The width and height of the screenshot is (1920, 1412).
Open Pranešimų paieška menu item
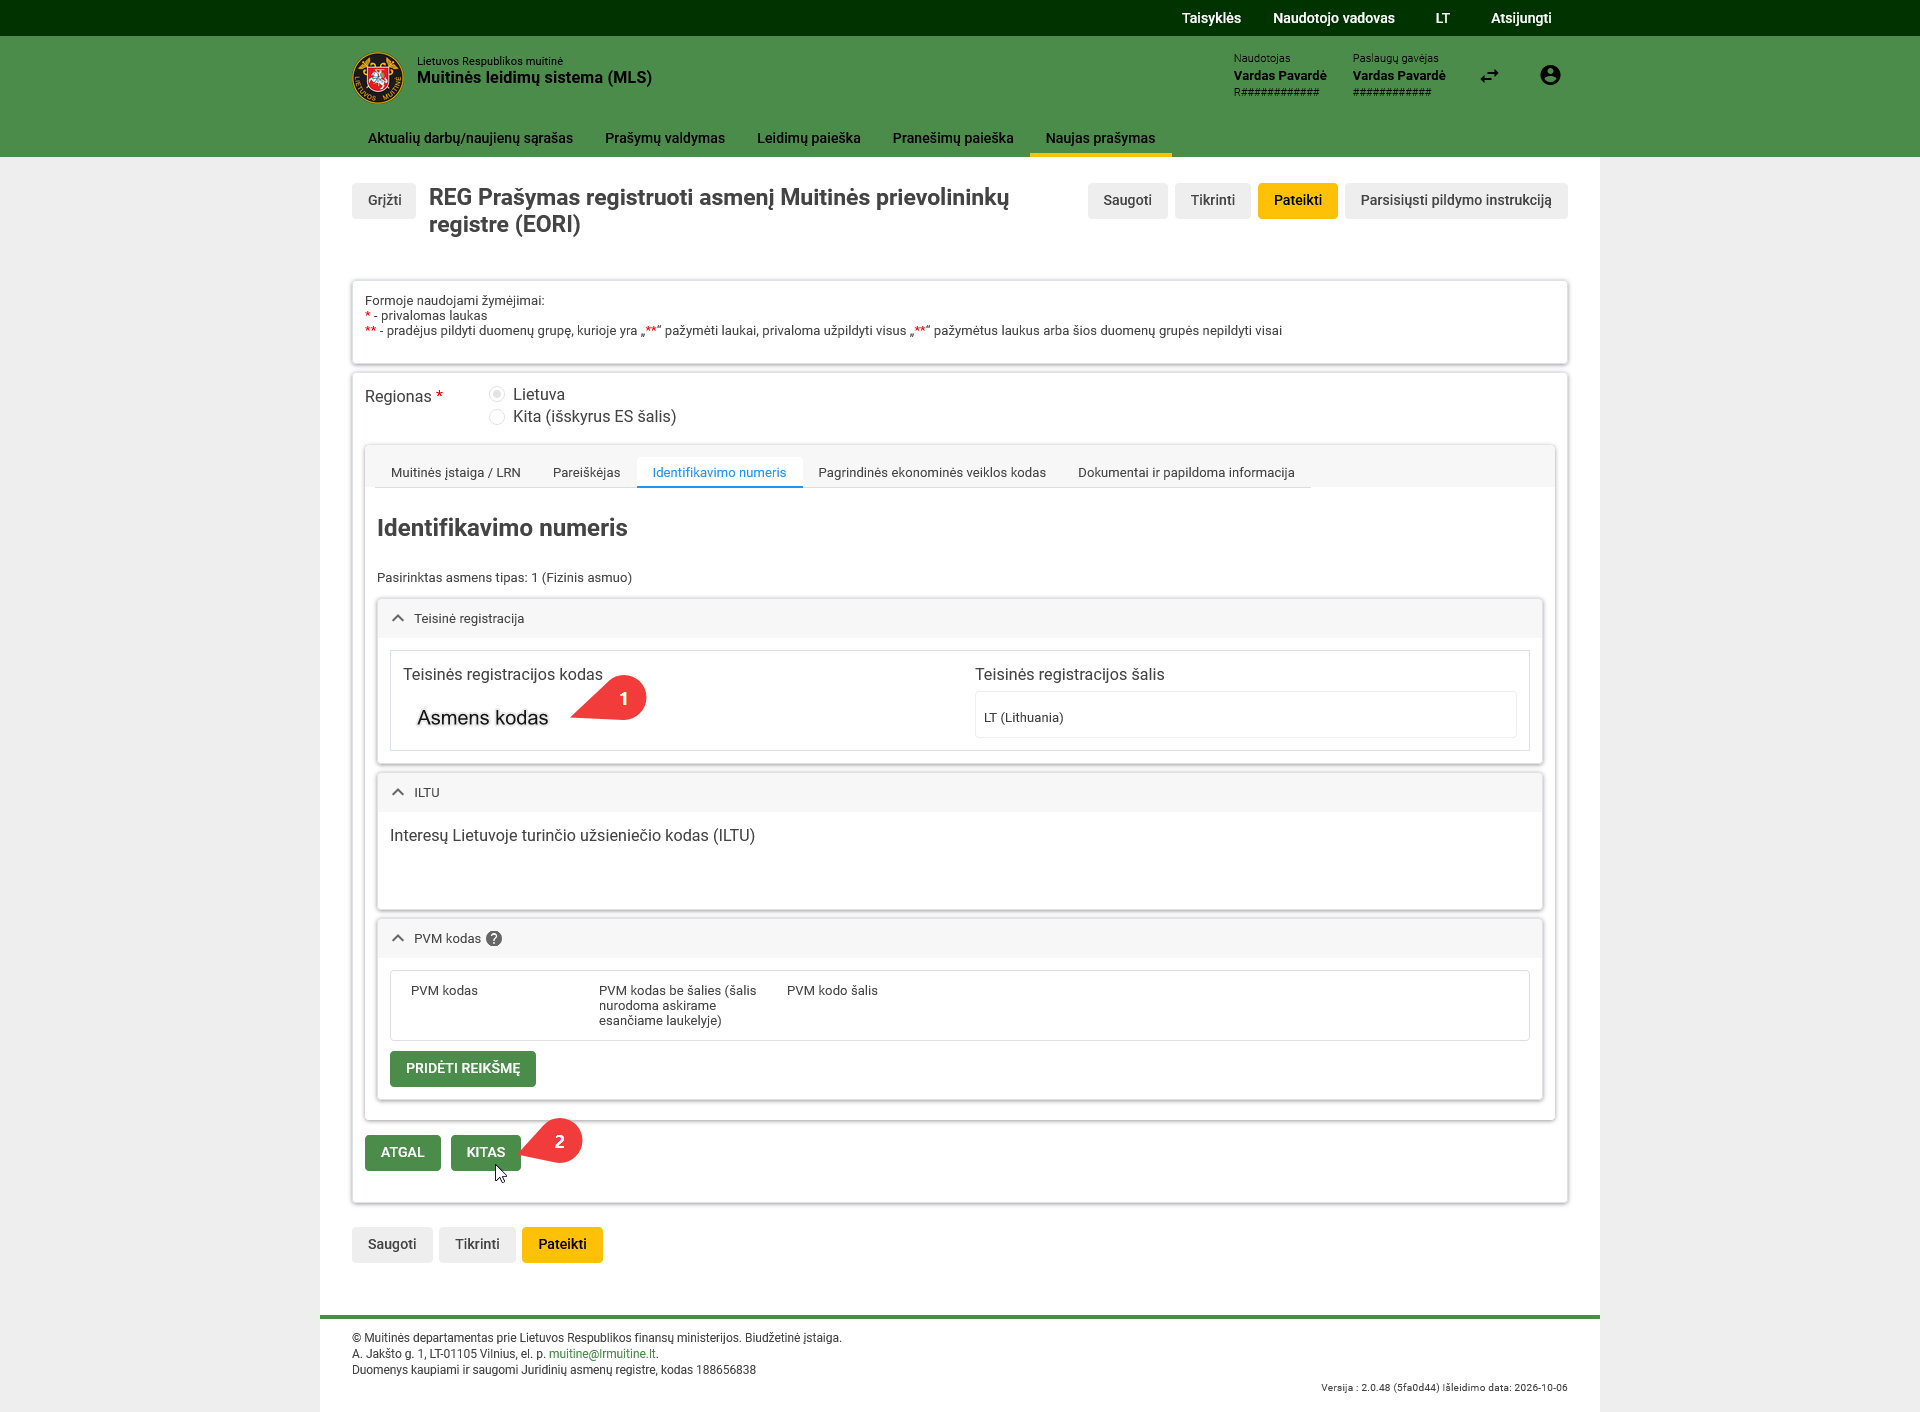[953, 138]
